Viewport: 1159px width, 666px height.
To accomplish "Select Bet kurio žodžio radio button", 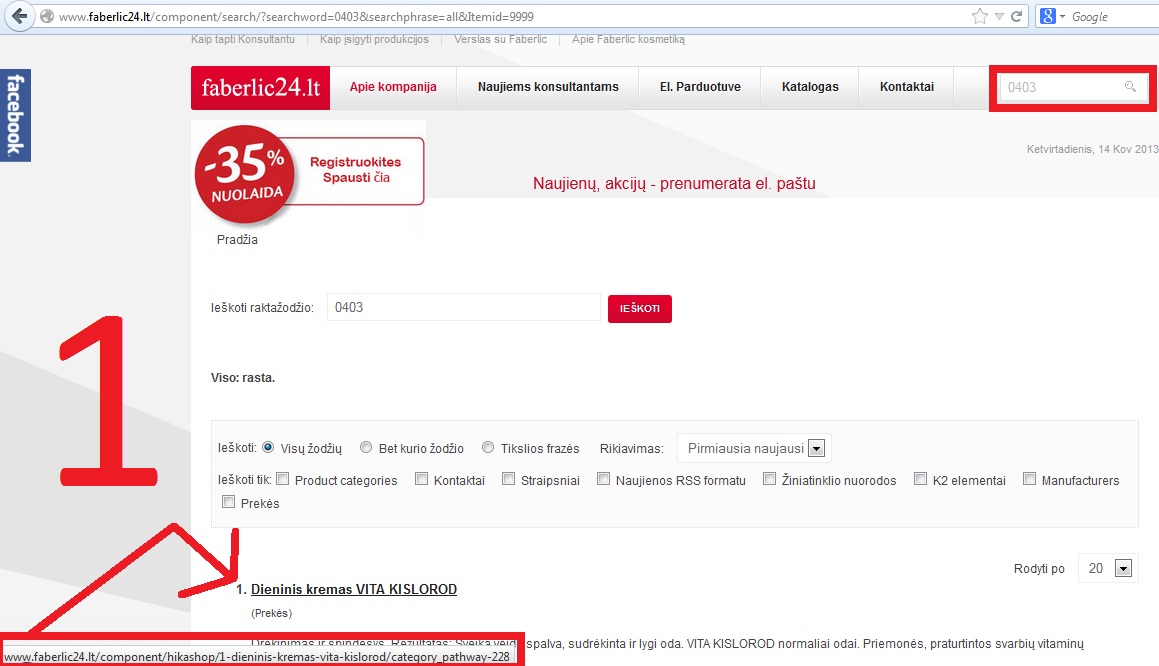I will click(x=366, y=447).
